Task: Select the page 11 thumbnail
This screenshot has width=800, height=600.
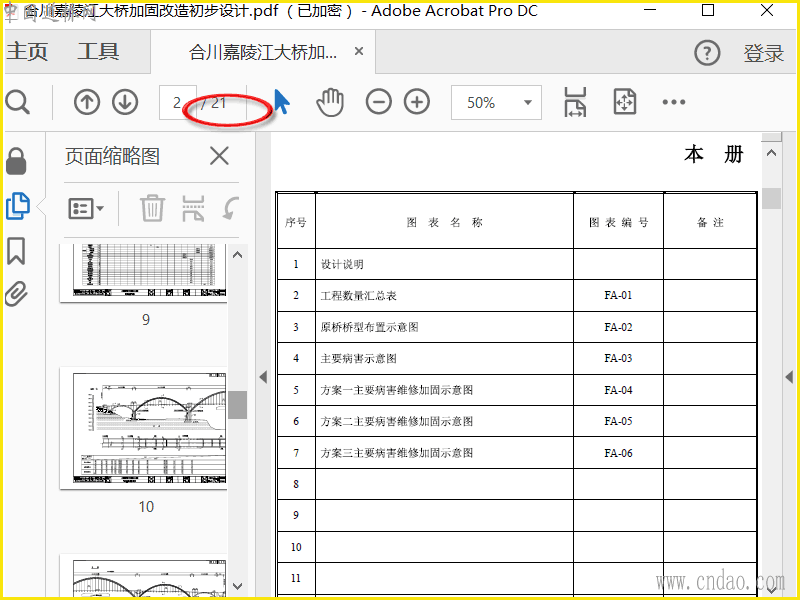Action: (144, 577)
